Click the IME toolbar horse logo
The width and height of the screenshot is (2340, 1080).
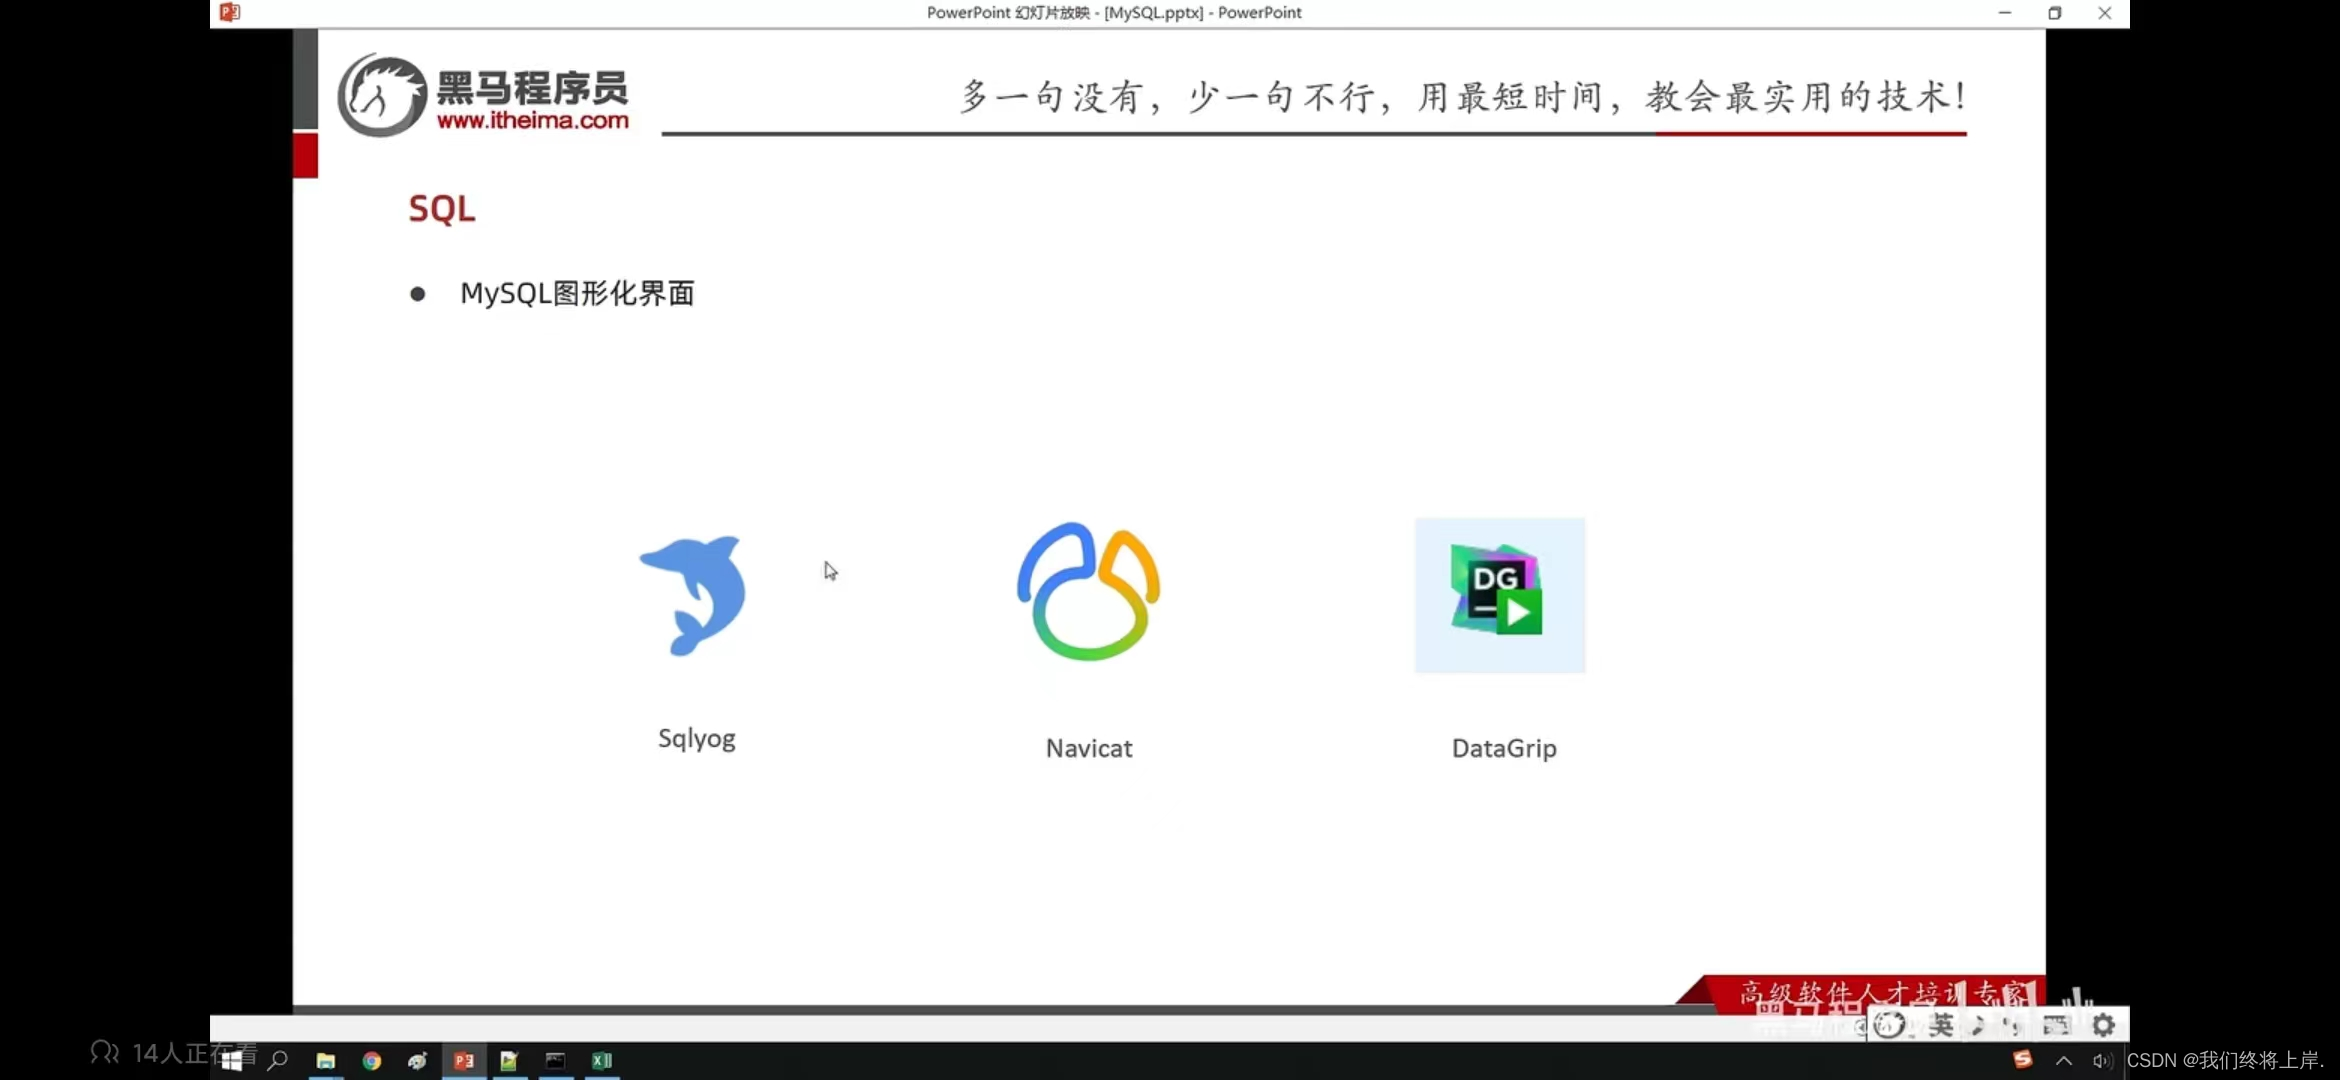[1889, 1025]
